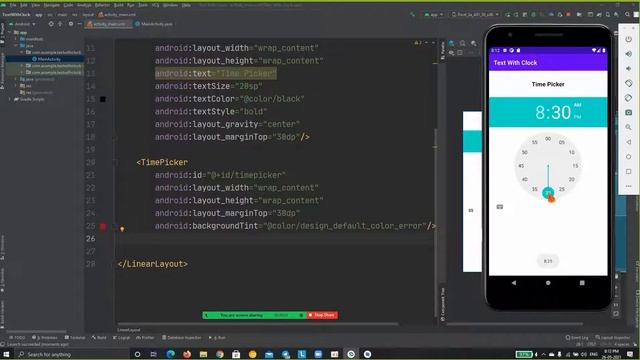The image size is (640, 360).
Task: Open Chrome from taskbar
Action: click(x=220, y=354)
